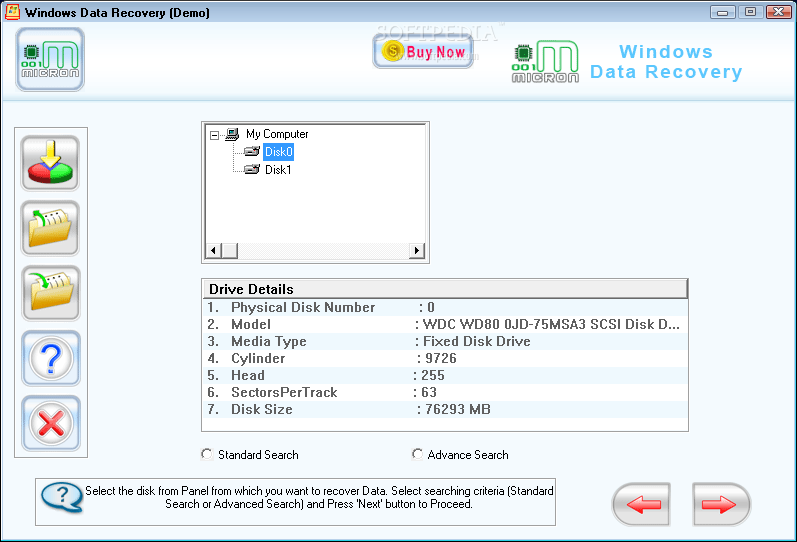Viewport: 797px width, 542px height.
Task: Select Disk0 in the disk tree
Action: (x=279, y=152)
